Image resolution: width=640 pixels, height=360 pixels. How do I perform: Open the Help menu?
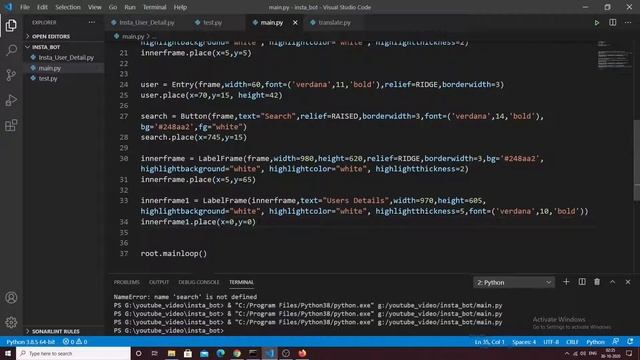[x=180, y=7]
